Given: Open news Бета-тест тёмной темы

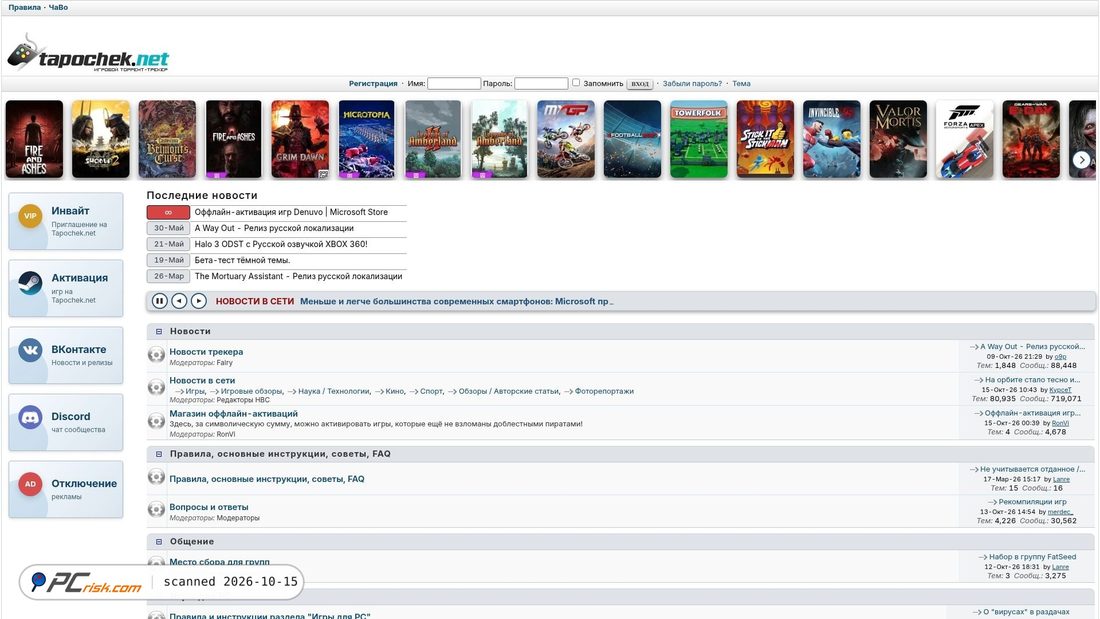Looking at the screenshot, I should click(242, 260).
